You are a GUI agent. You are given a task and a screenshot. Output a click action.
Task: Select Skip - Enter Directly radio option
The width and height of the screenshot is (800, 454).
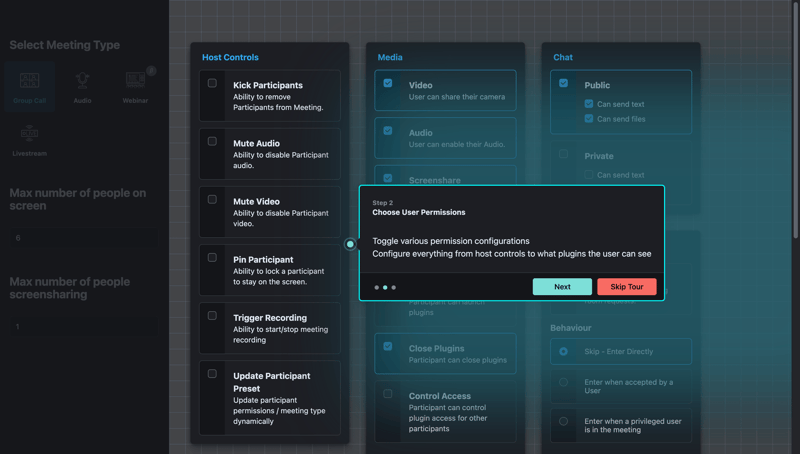[563, 351]
